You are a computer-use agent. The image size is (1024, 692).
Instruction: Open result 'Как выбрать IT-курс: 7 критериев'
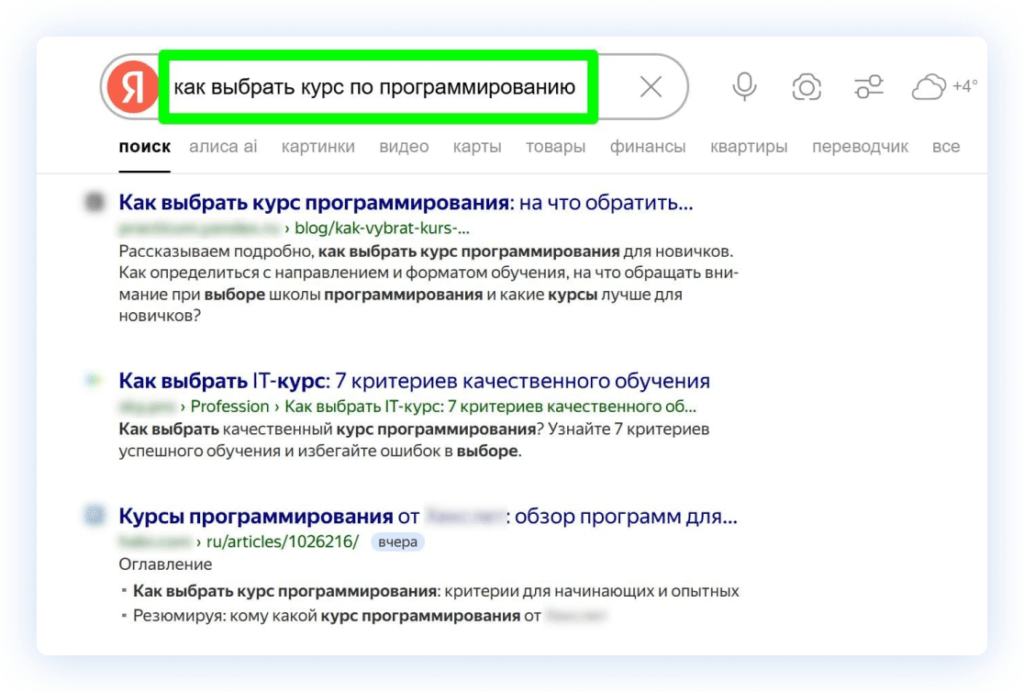(x=414, y=381)
